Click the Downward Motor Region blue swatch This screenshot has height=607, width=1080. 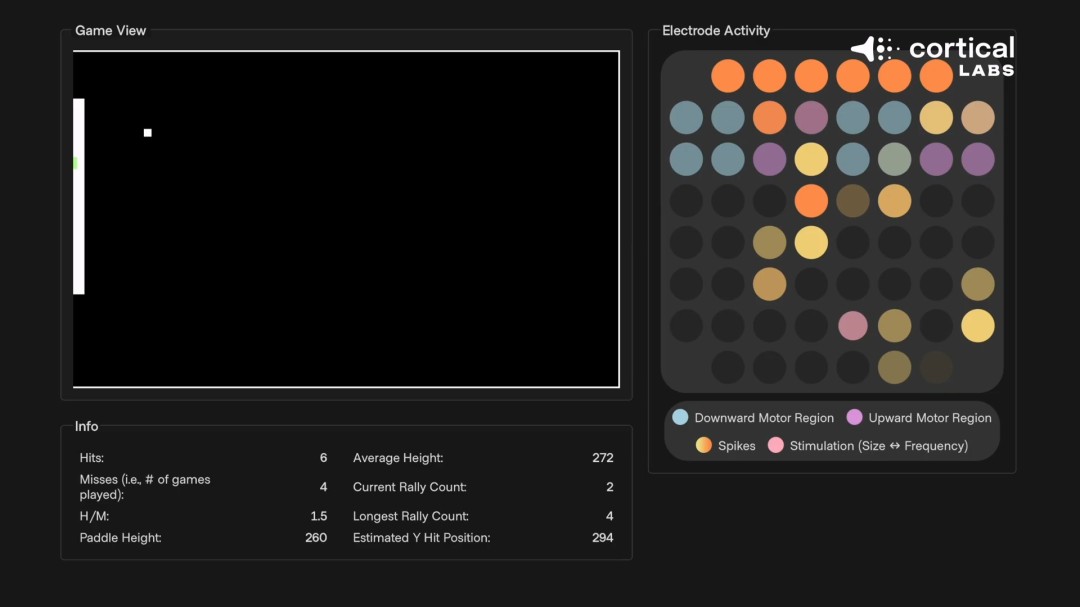680,417
